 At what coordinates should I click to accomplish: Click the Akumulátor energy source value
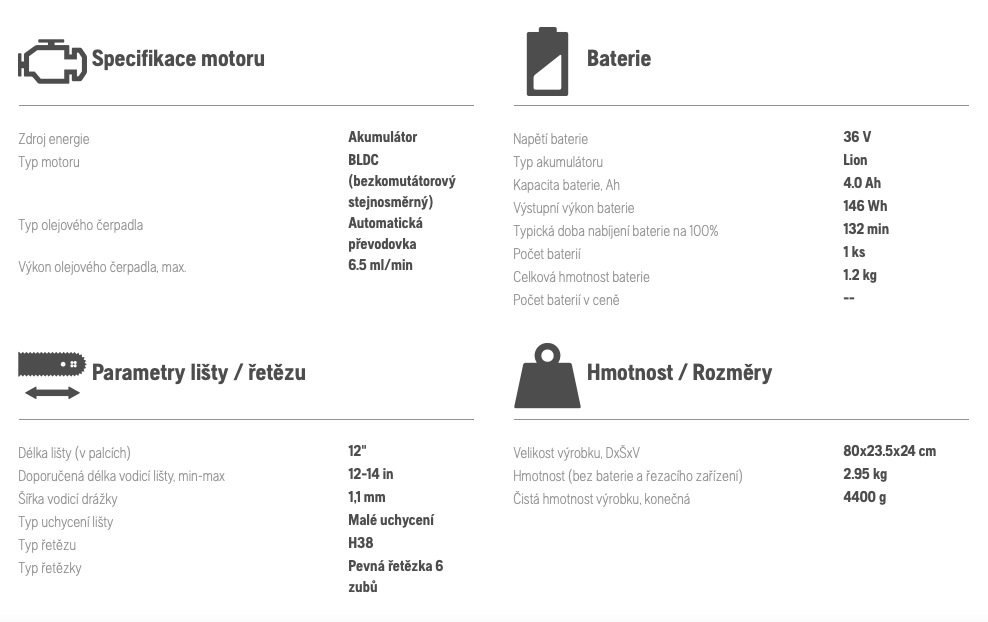pos(382,137)
